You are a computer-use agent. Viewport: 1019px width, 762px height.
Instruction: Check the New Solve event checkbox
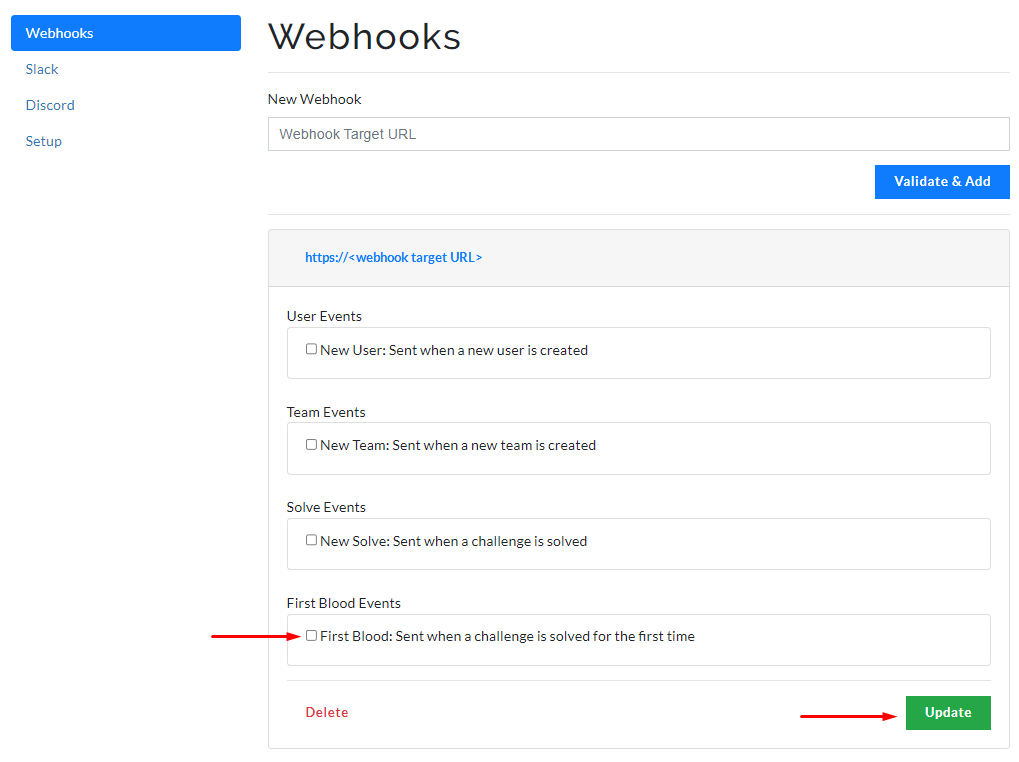tap(312, 540)
